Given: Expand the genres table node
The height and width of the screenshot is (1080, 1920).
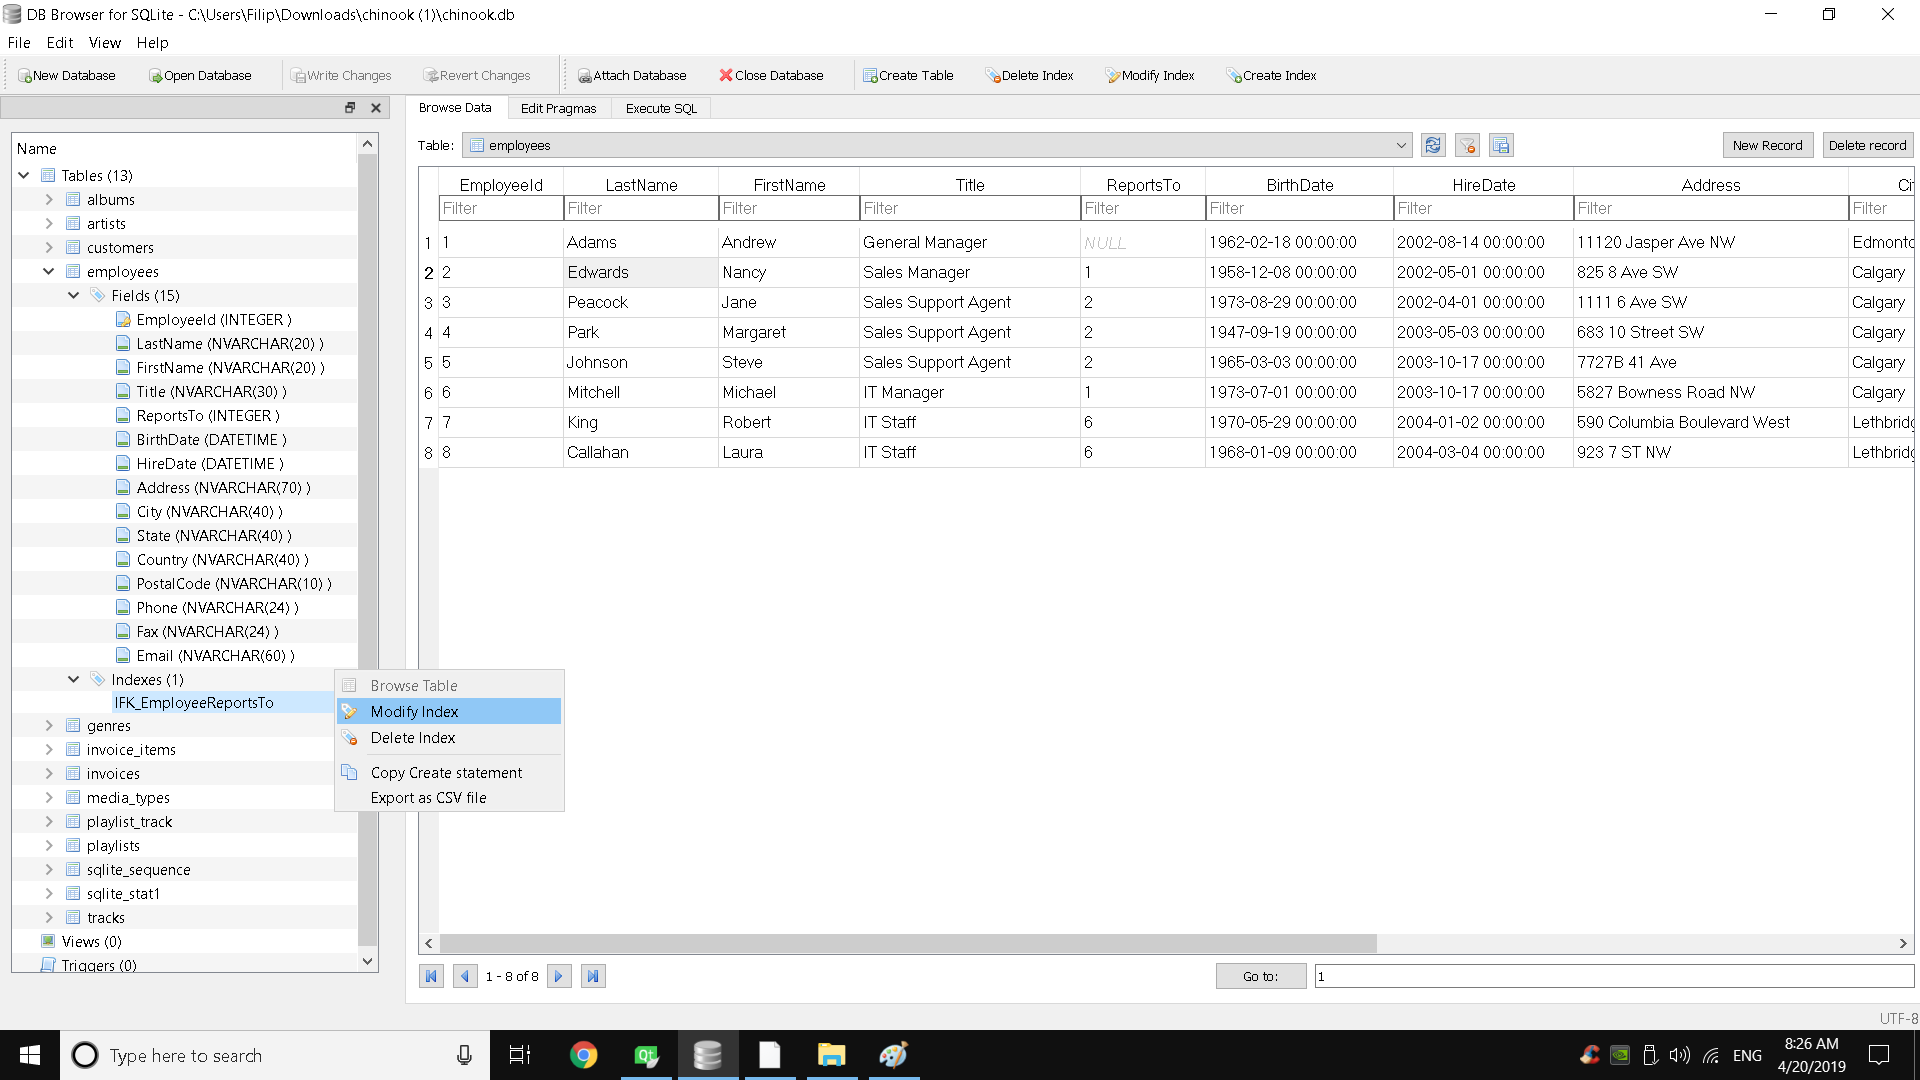Looking at the screenshot, I should click(48, 726).
